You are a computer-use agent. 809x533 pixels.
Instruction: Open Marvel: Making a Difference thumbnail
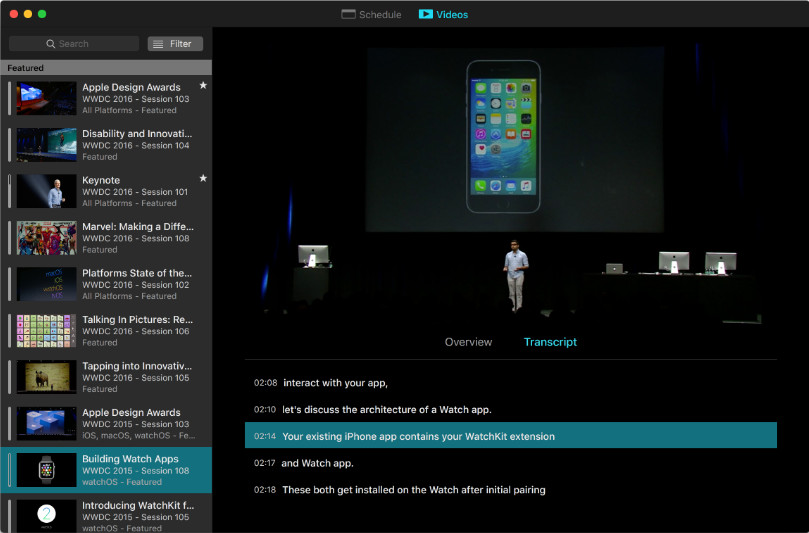pos(46,237)
